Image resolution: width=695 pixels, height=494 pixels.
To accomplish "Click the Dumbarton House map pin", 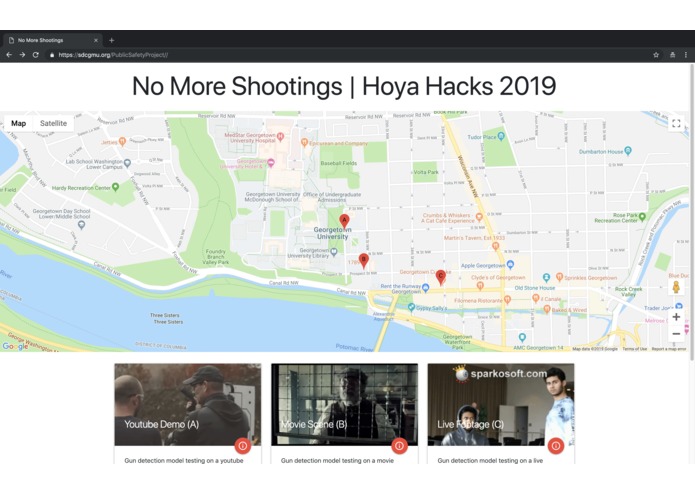I will (628, 151).
